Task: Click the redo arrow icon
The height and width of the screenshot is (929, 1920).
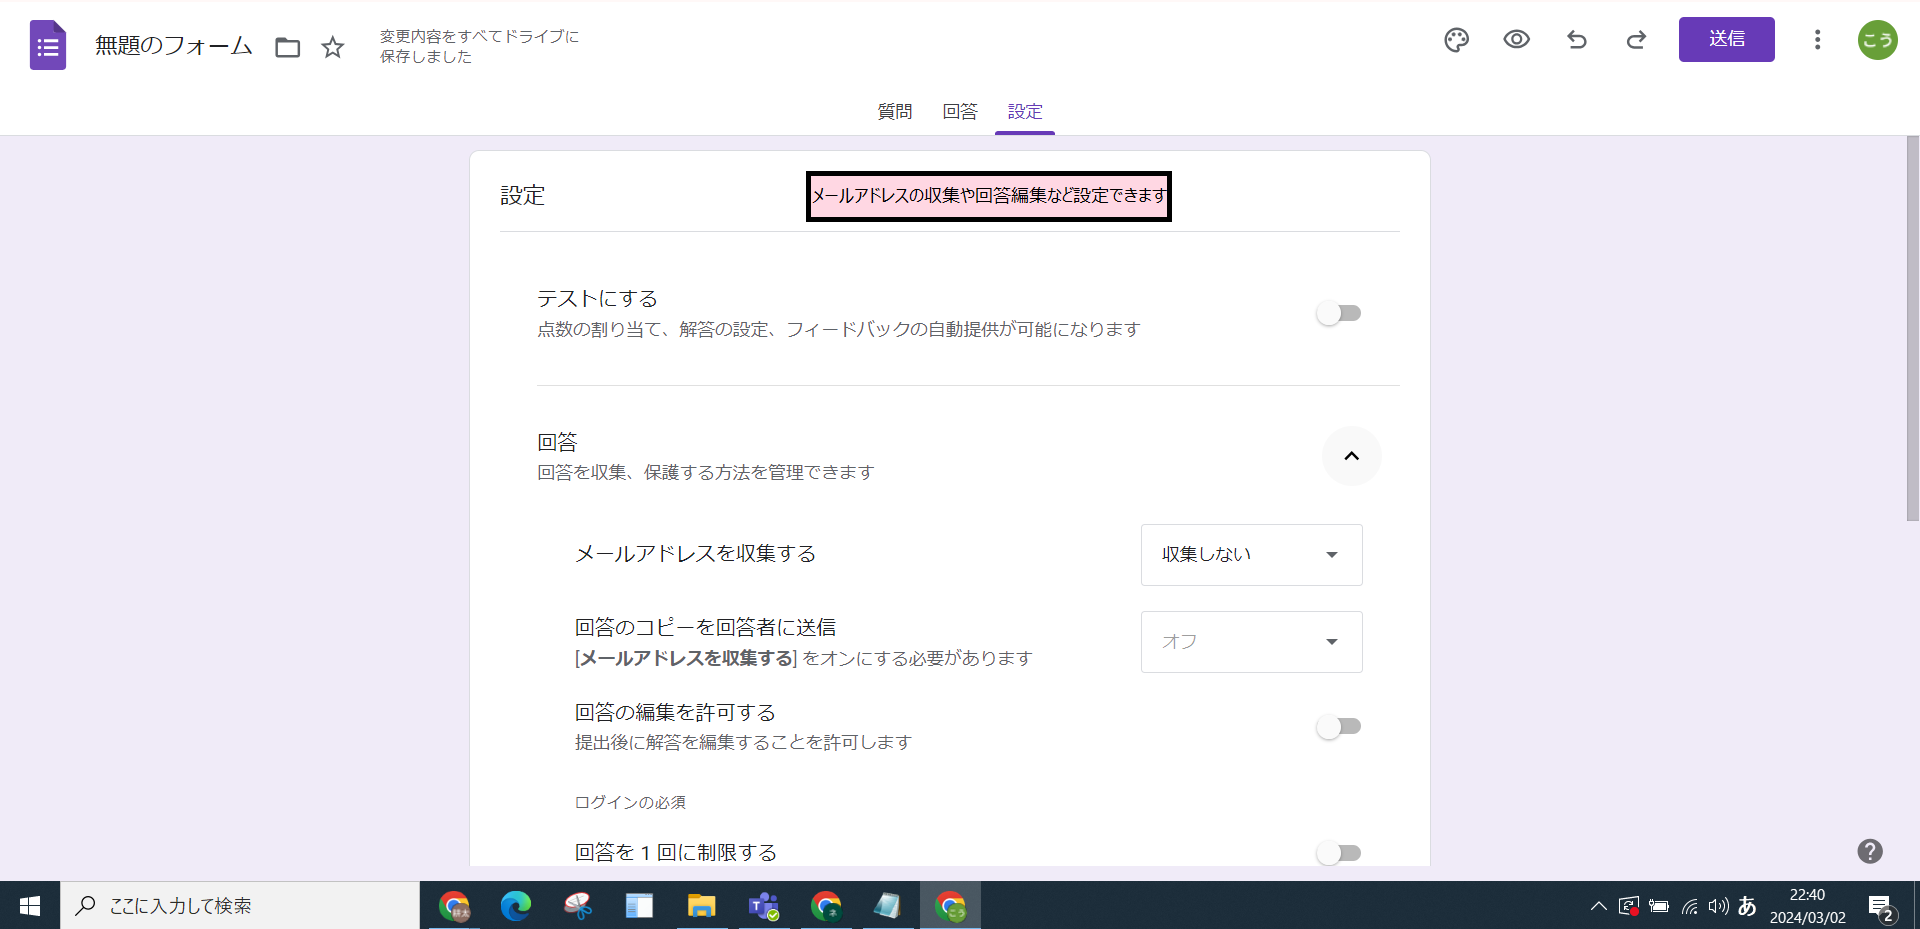Action: click(1636, 40)
